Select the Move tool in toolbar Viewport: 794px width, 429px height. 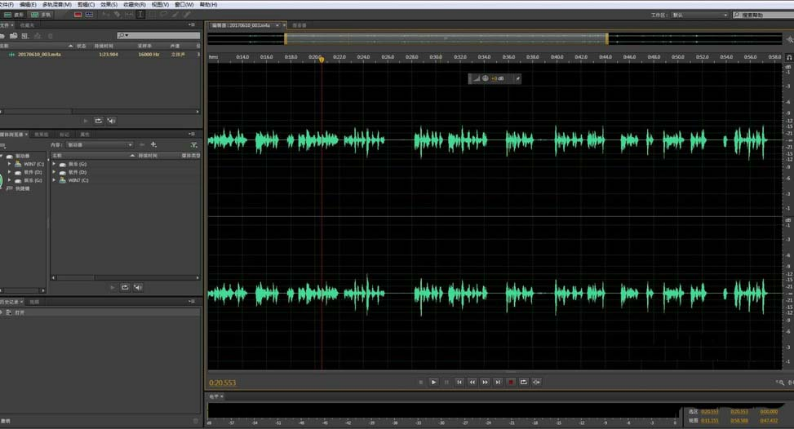point(106,15)
